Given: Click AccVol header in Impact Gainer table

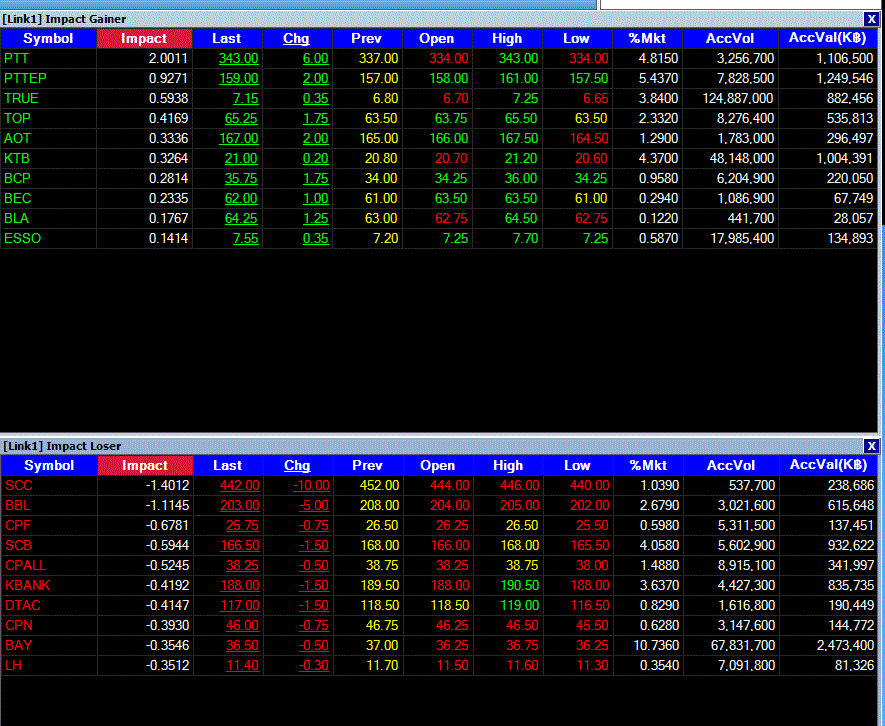Looking at the screenshot, I should point(730,38).
